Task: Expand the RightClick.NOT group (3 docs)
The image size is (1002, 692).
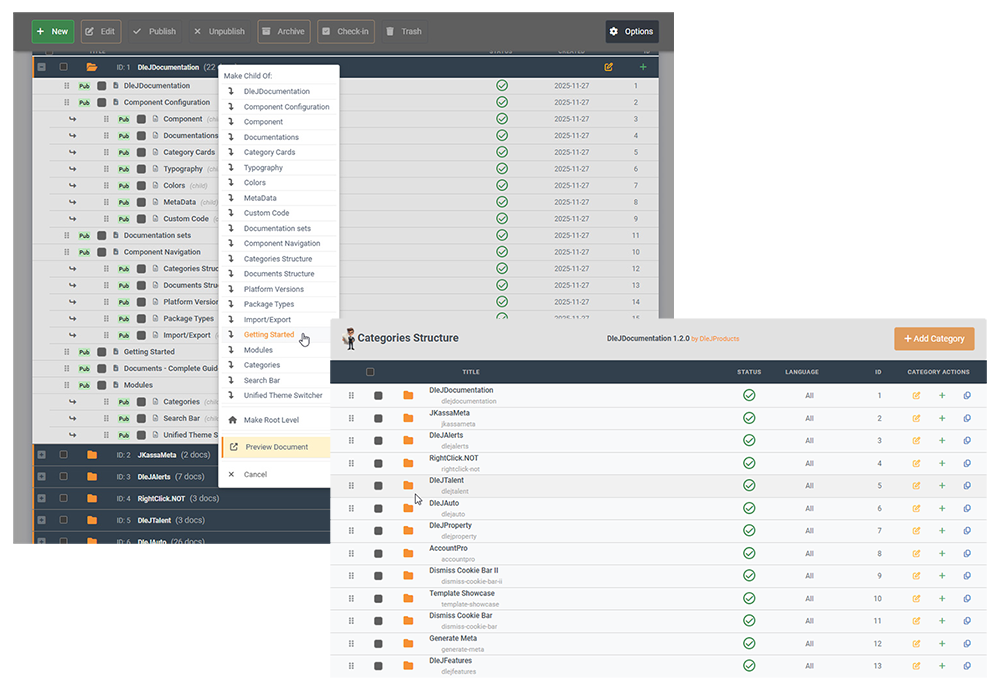Action: (x=41, y=498)
